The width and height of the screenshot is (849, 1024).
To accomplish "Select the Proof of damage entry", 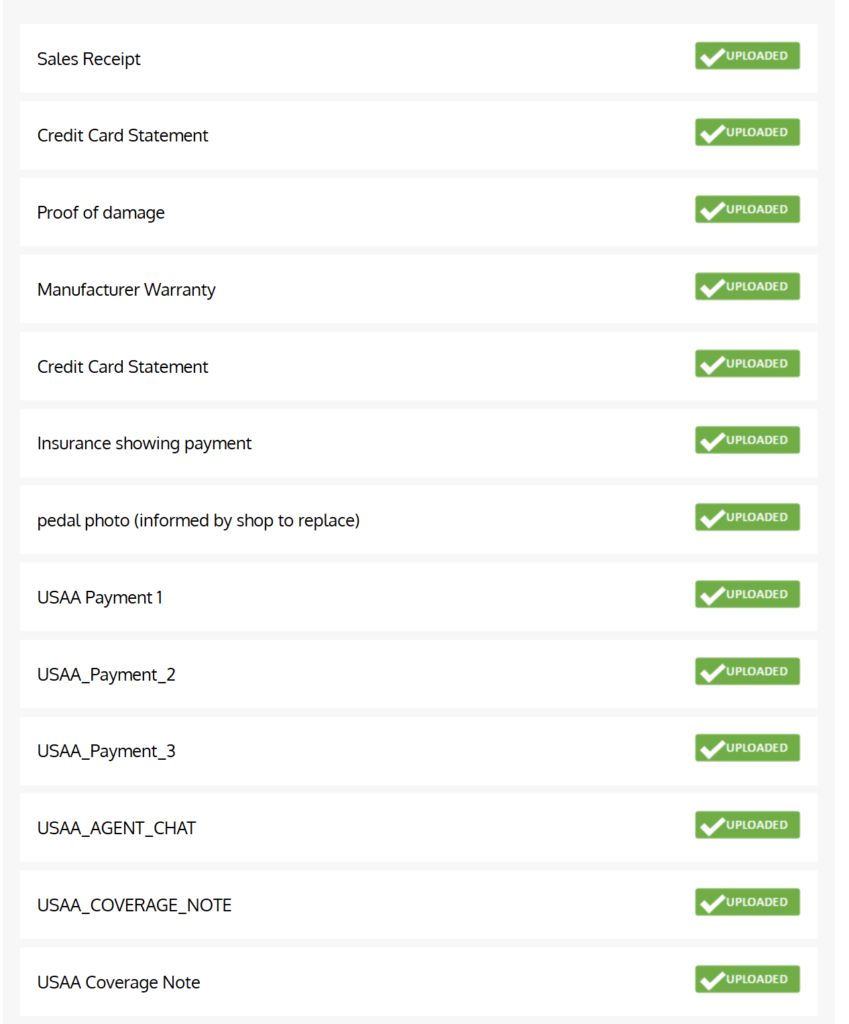I will coord(101,213).
